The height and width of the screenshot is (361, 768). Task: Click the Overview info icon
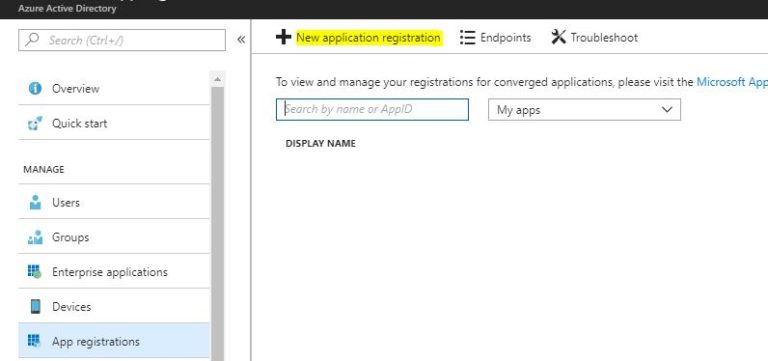click(x=35, y=89)
